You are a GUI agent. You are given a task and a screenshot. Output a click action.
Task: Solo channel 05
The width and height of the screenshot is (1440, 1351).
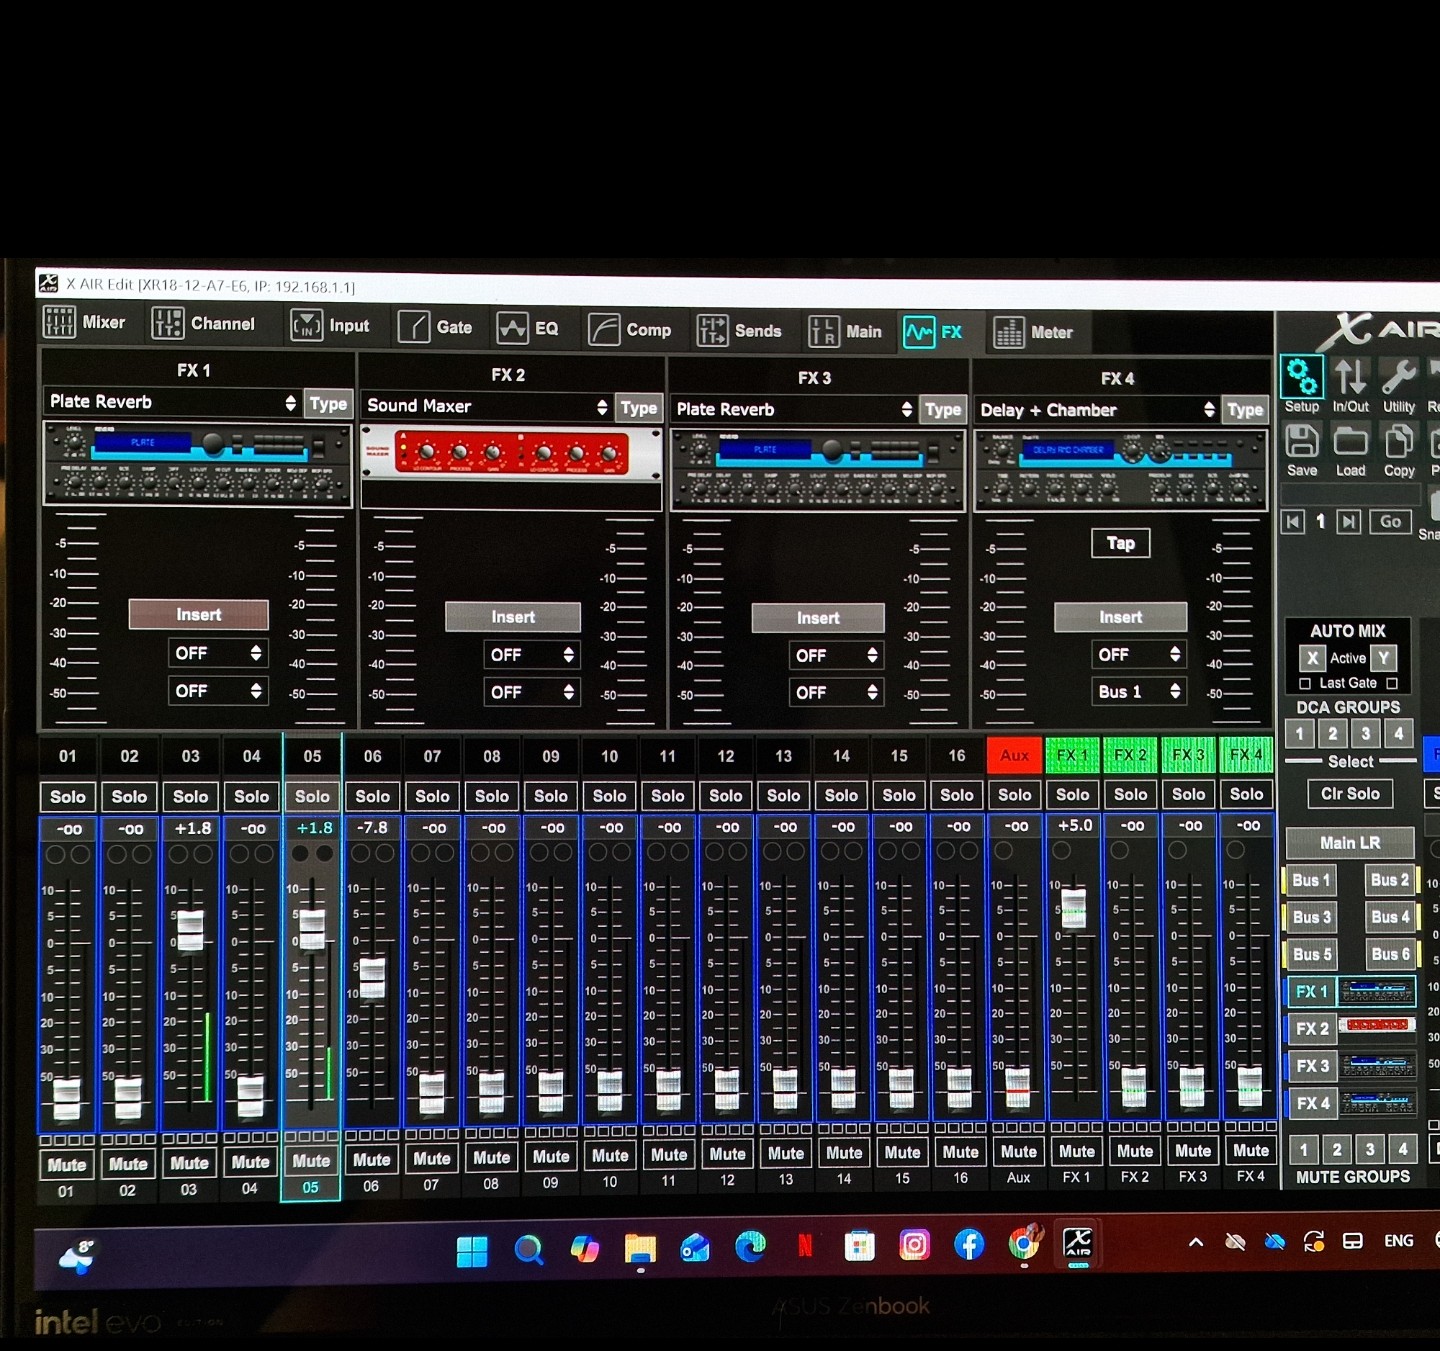[312, 796]
